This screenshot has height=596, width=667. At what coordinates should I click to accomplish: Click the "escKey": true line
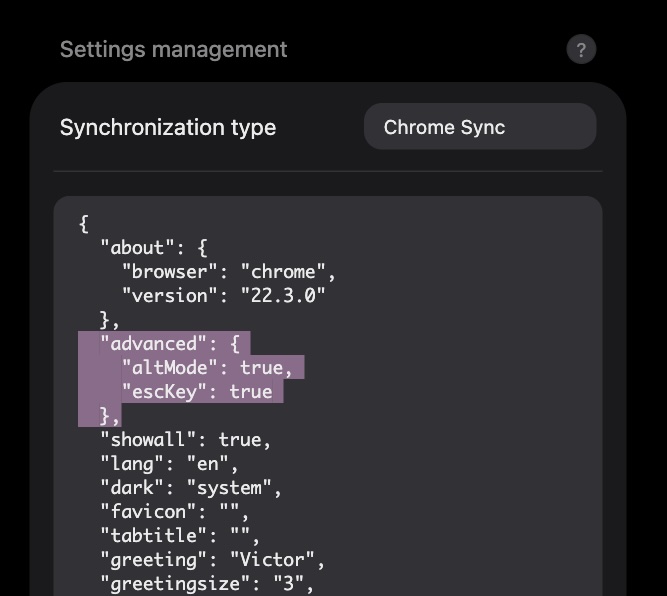197,391
